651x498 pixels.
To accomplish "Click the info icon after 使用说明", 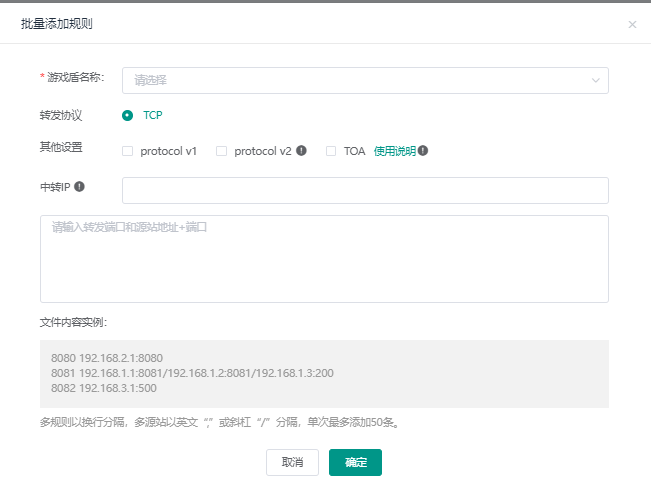I will click(423, 151).
